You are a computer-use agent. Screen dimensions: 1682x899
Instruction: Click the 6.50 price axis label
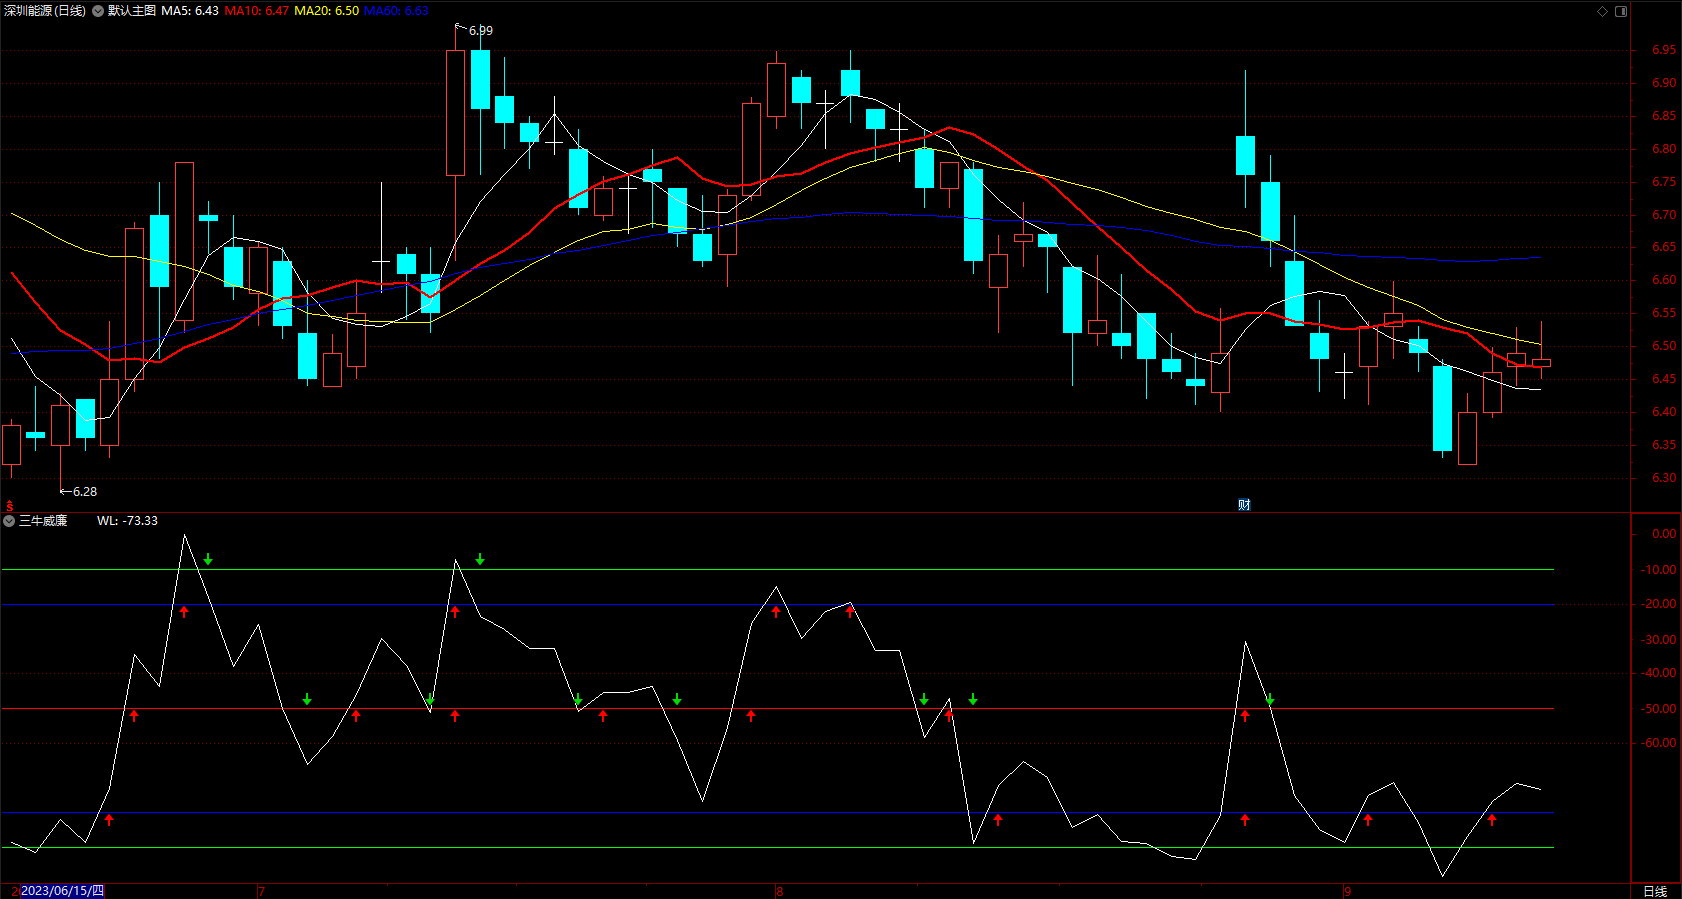pyautogui.click(x=1664, y=346)
